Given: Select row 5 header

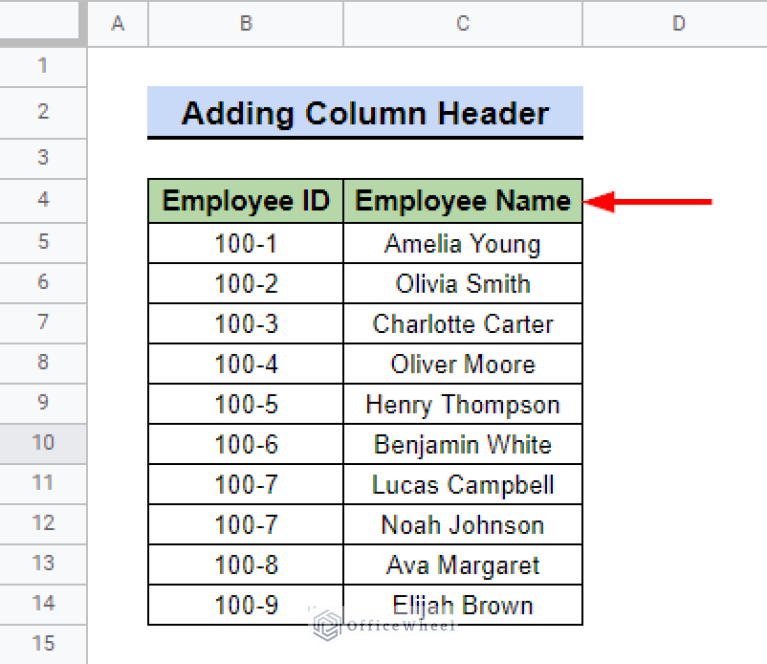Looking at the screenshot, I should (43, 243).
